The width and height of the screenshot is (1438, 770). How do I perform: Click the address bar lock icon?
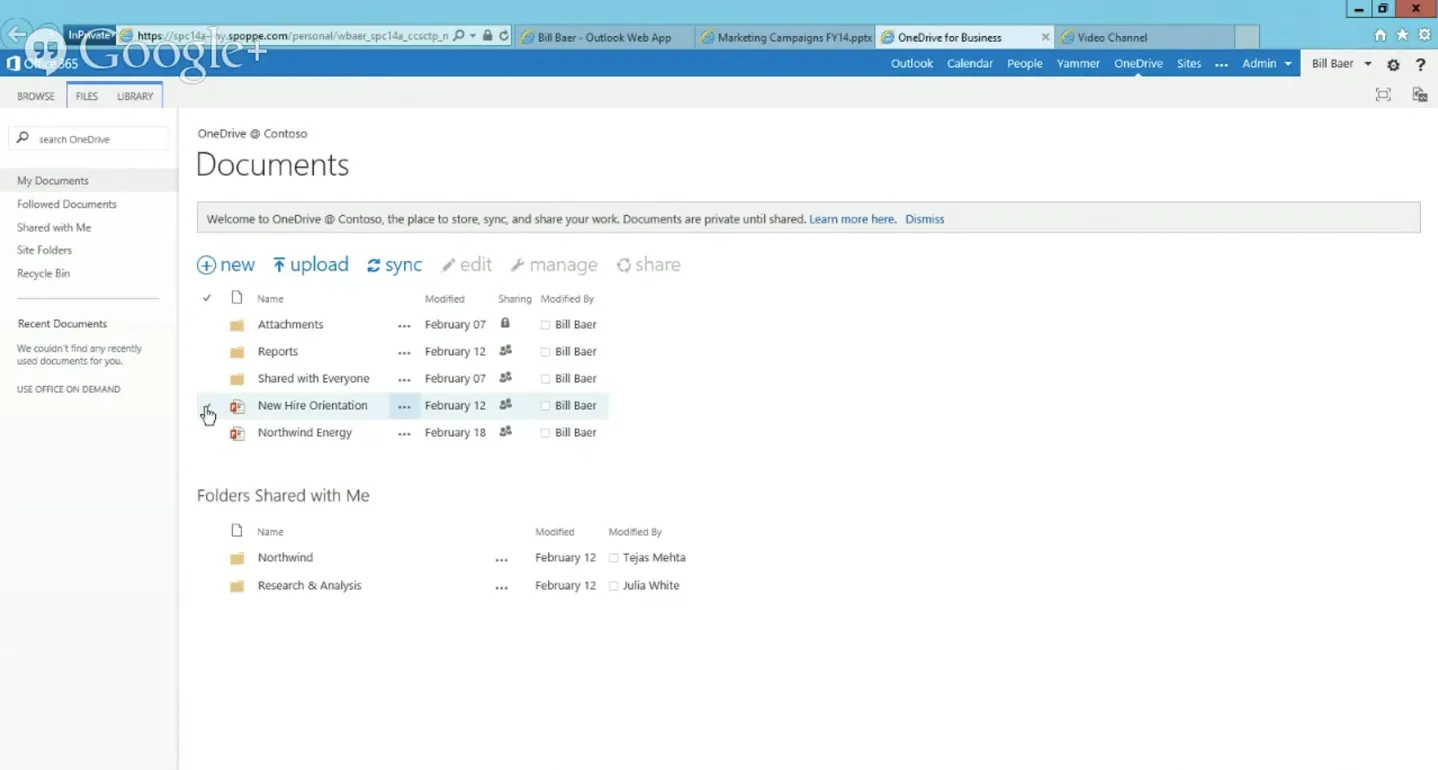tap(487, 36)
